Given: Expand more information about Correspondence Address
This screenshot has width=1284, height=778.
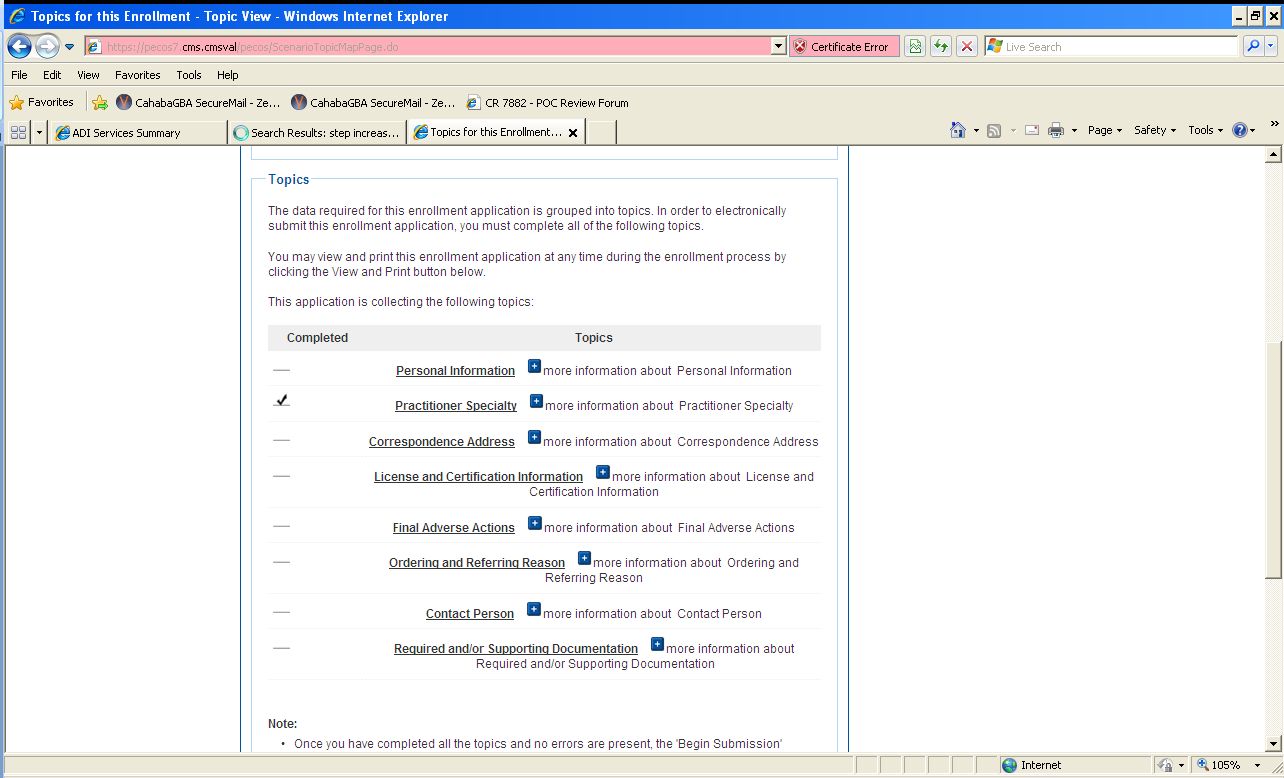Looking at the screenshot, I should pos(534,438).
